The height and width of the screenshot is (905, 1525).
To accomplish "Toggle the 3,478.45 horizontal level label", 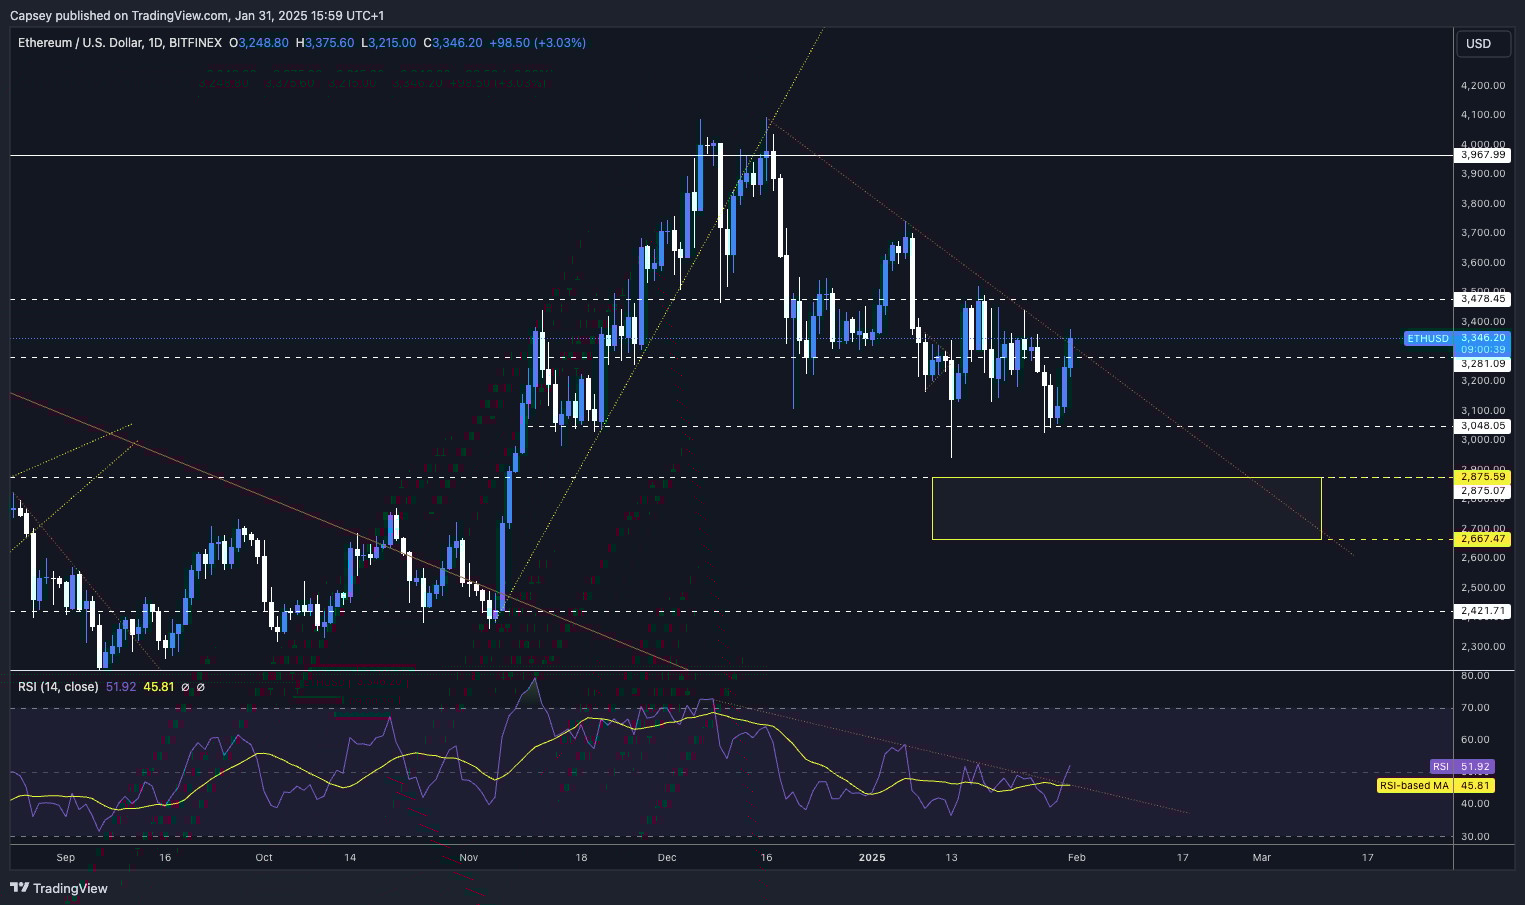I will point(1483,299).
